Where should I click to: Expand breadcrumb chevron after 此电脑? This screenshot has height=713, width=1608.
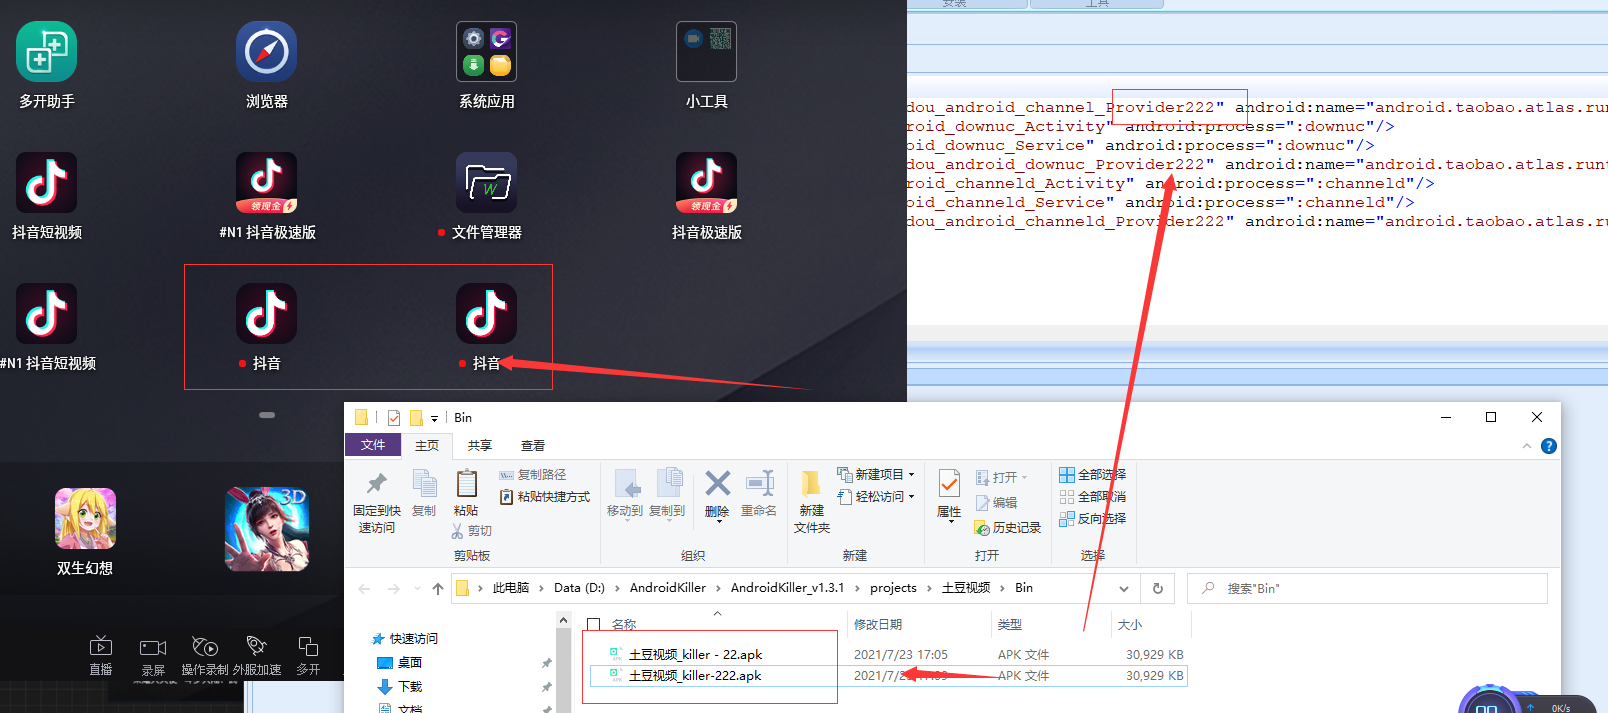[x=542, y=588]
